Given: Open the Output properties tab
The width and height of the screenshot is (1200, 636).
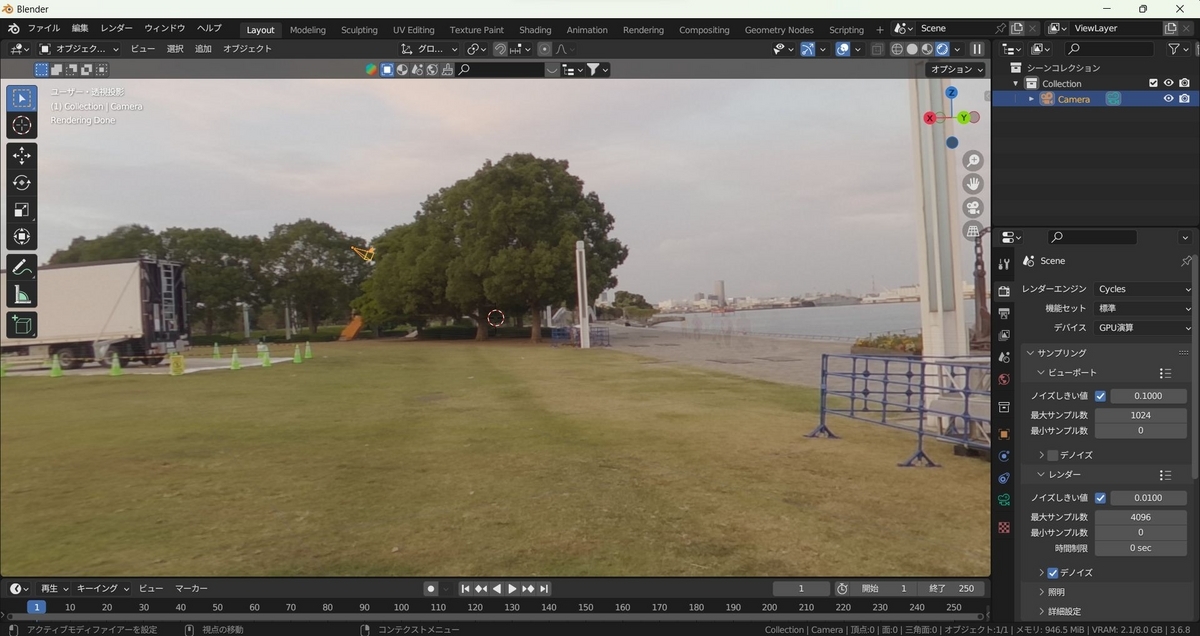Looking at the screenshot, I should [x=1004, y=313].
